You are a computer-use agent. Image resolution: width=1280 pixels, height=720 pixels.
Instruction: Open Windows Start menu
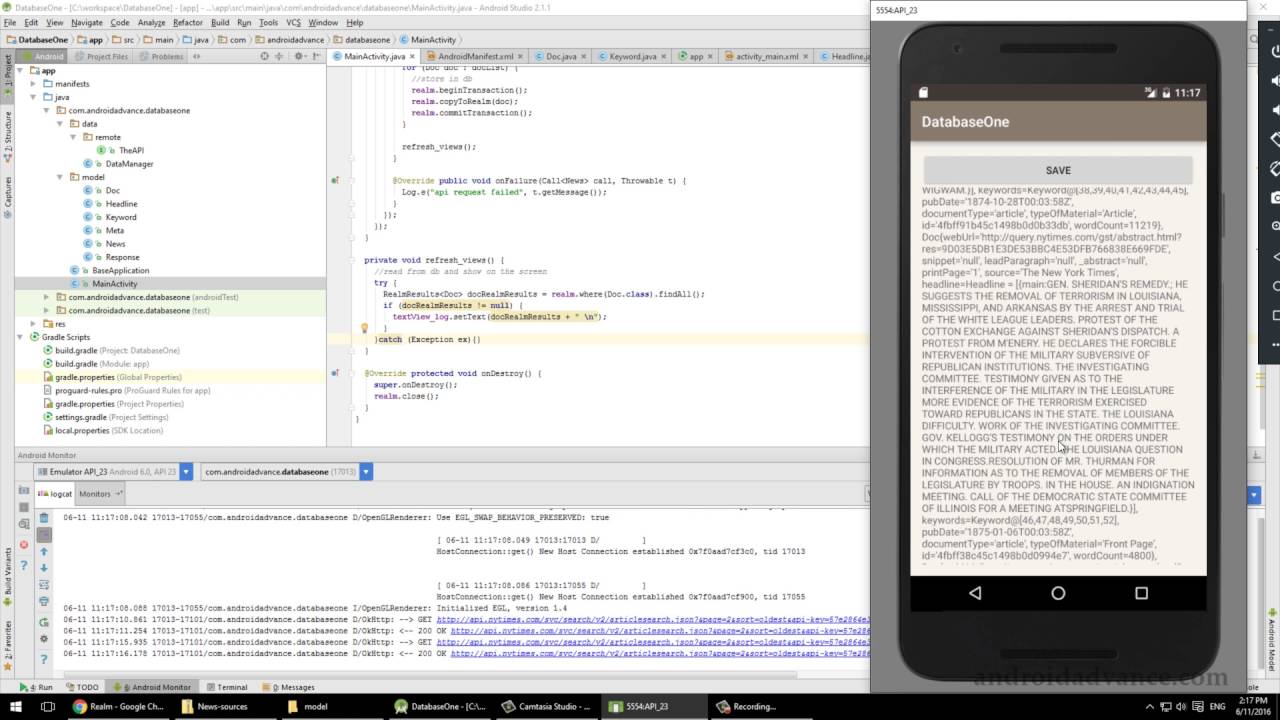[x=17, y=706]
